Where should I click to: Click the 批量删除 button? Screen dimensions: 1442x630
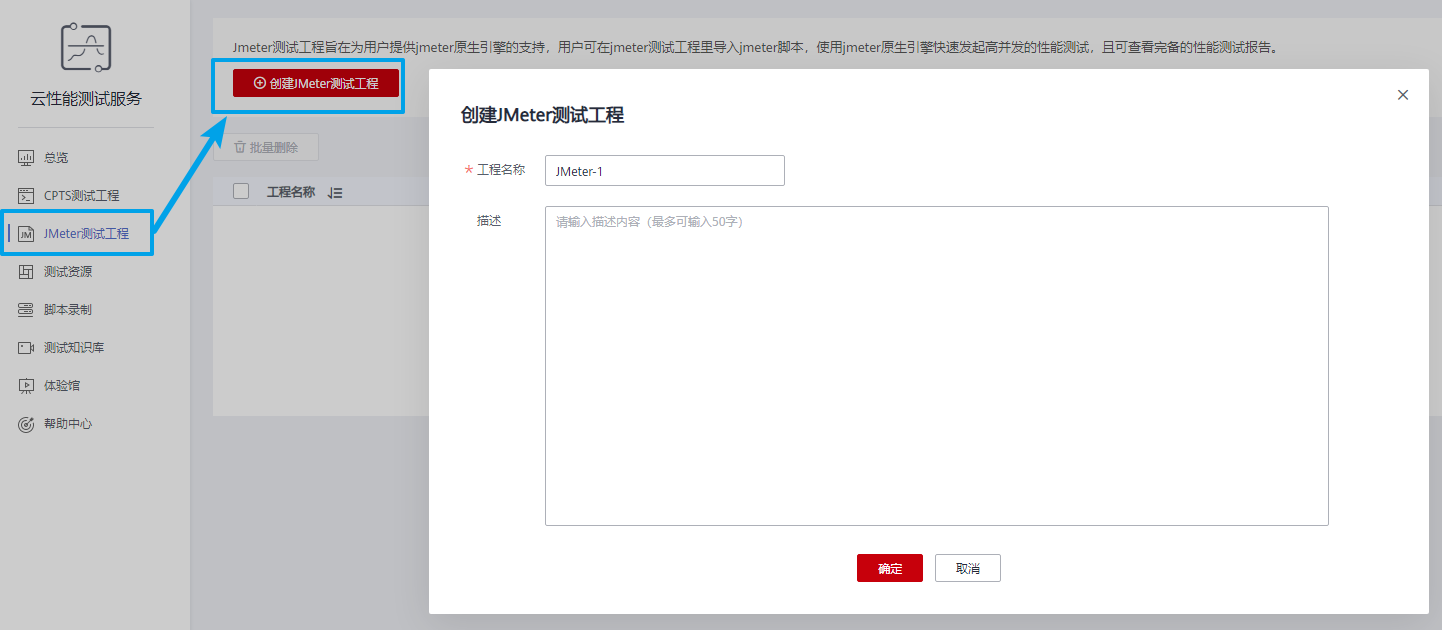click(266, 147)
